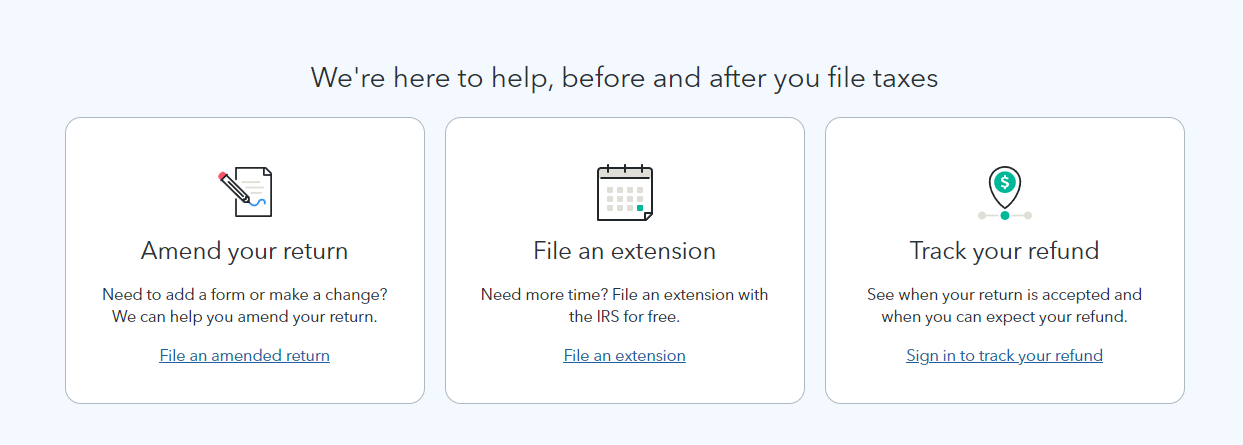Image resolution: width=1243 pixels, height=445 pixels.
Task: Click the green dollar sign circle in pin
Action: [x=1005, y=182]
